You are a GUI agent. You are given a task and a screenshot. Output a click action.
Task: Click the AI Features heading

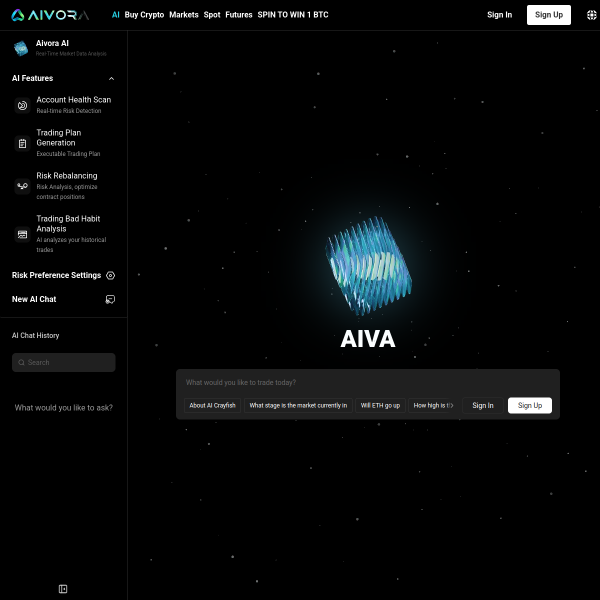[33, 78]
